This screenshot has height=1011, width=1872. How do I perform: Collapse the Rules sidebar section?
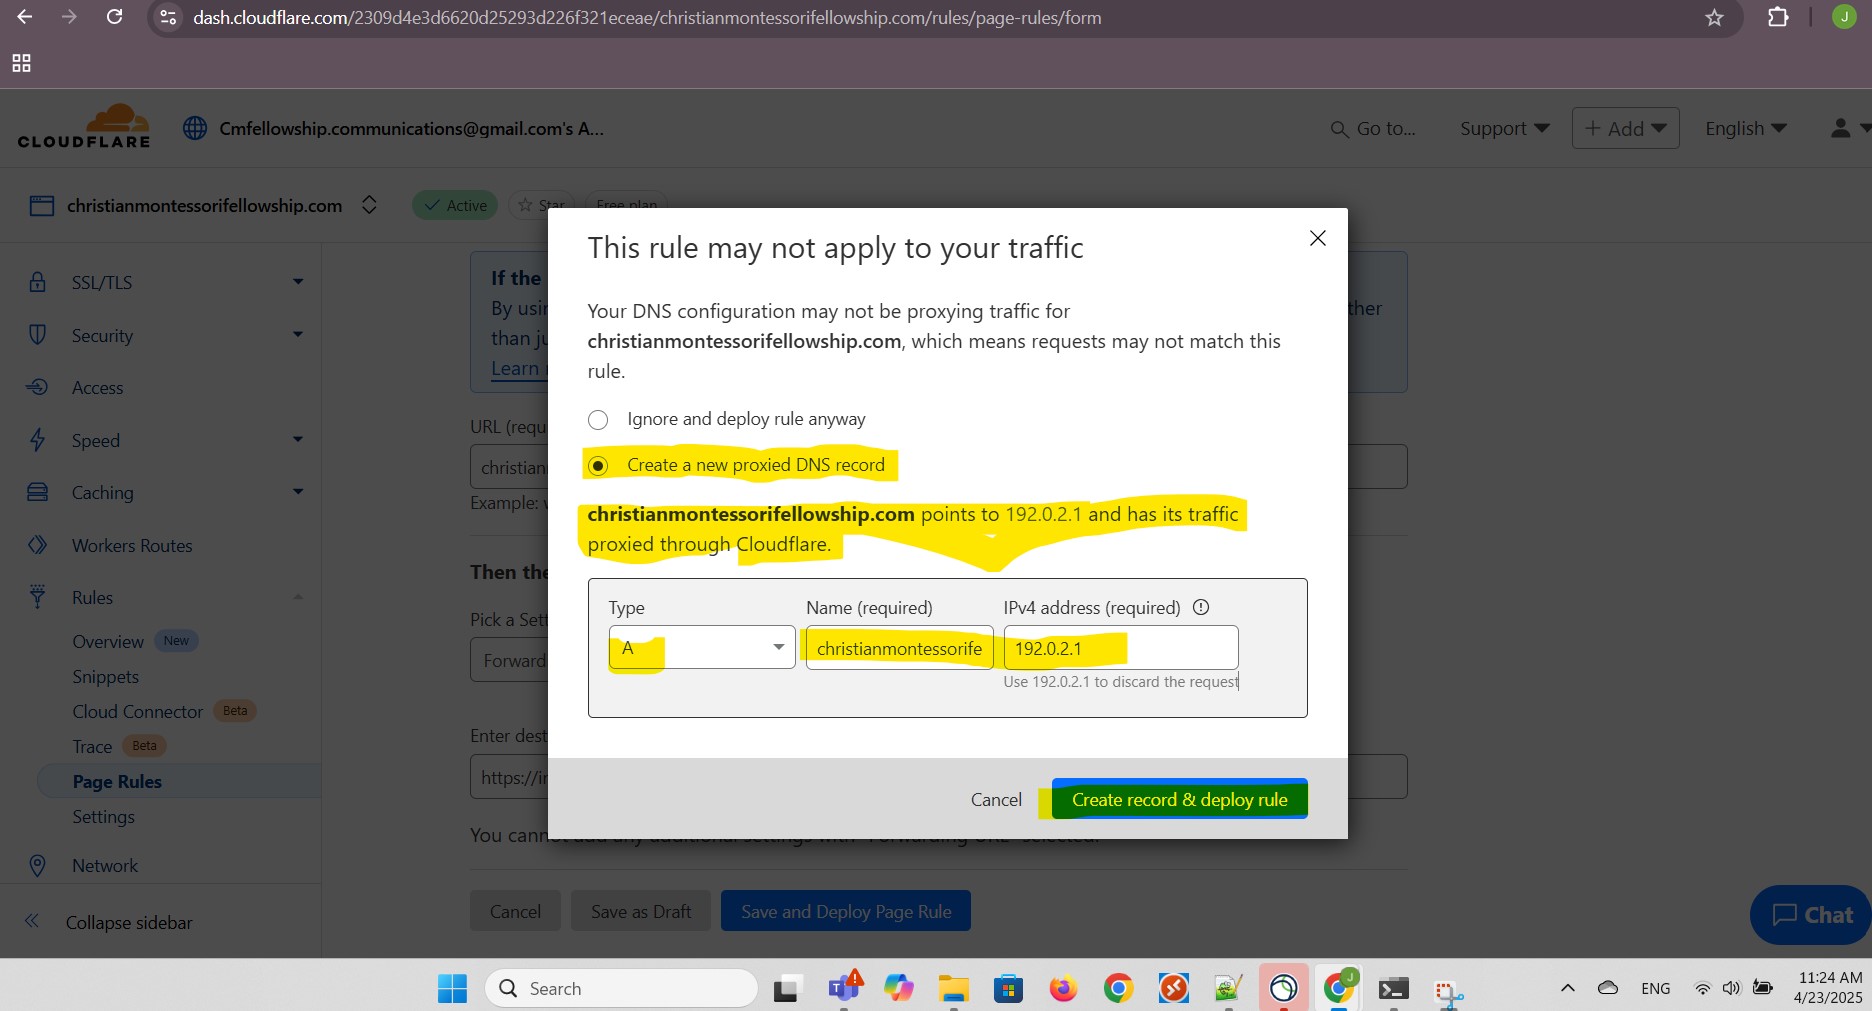coord(297,597)
